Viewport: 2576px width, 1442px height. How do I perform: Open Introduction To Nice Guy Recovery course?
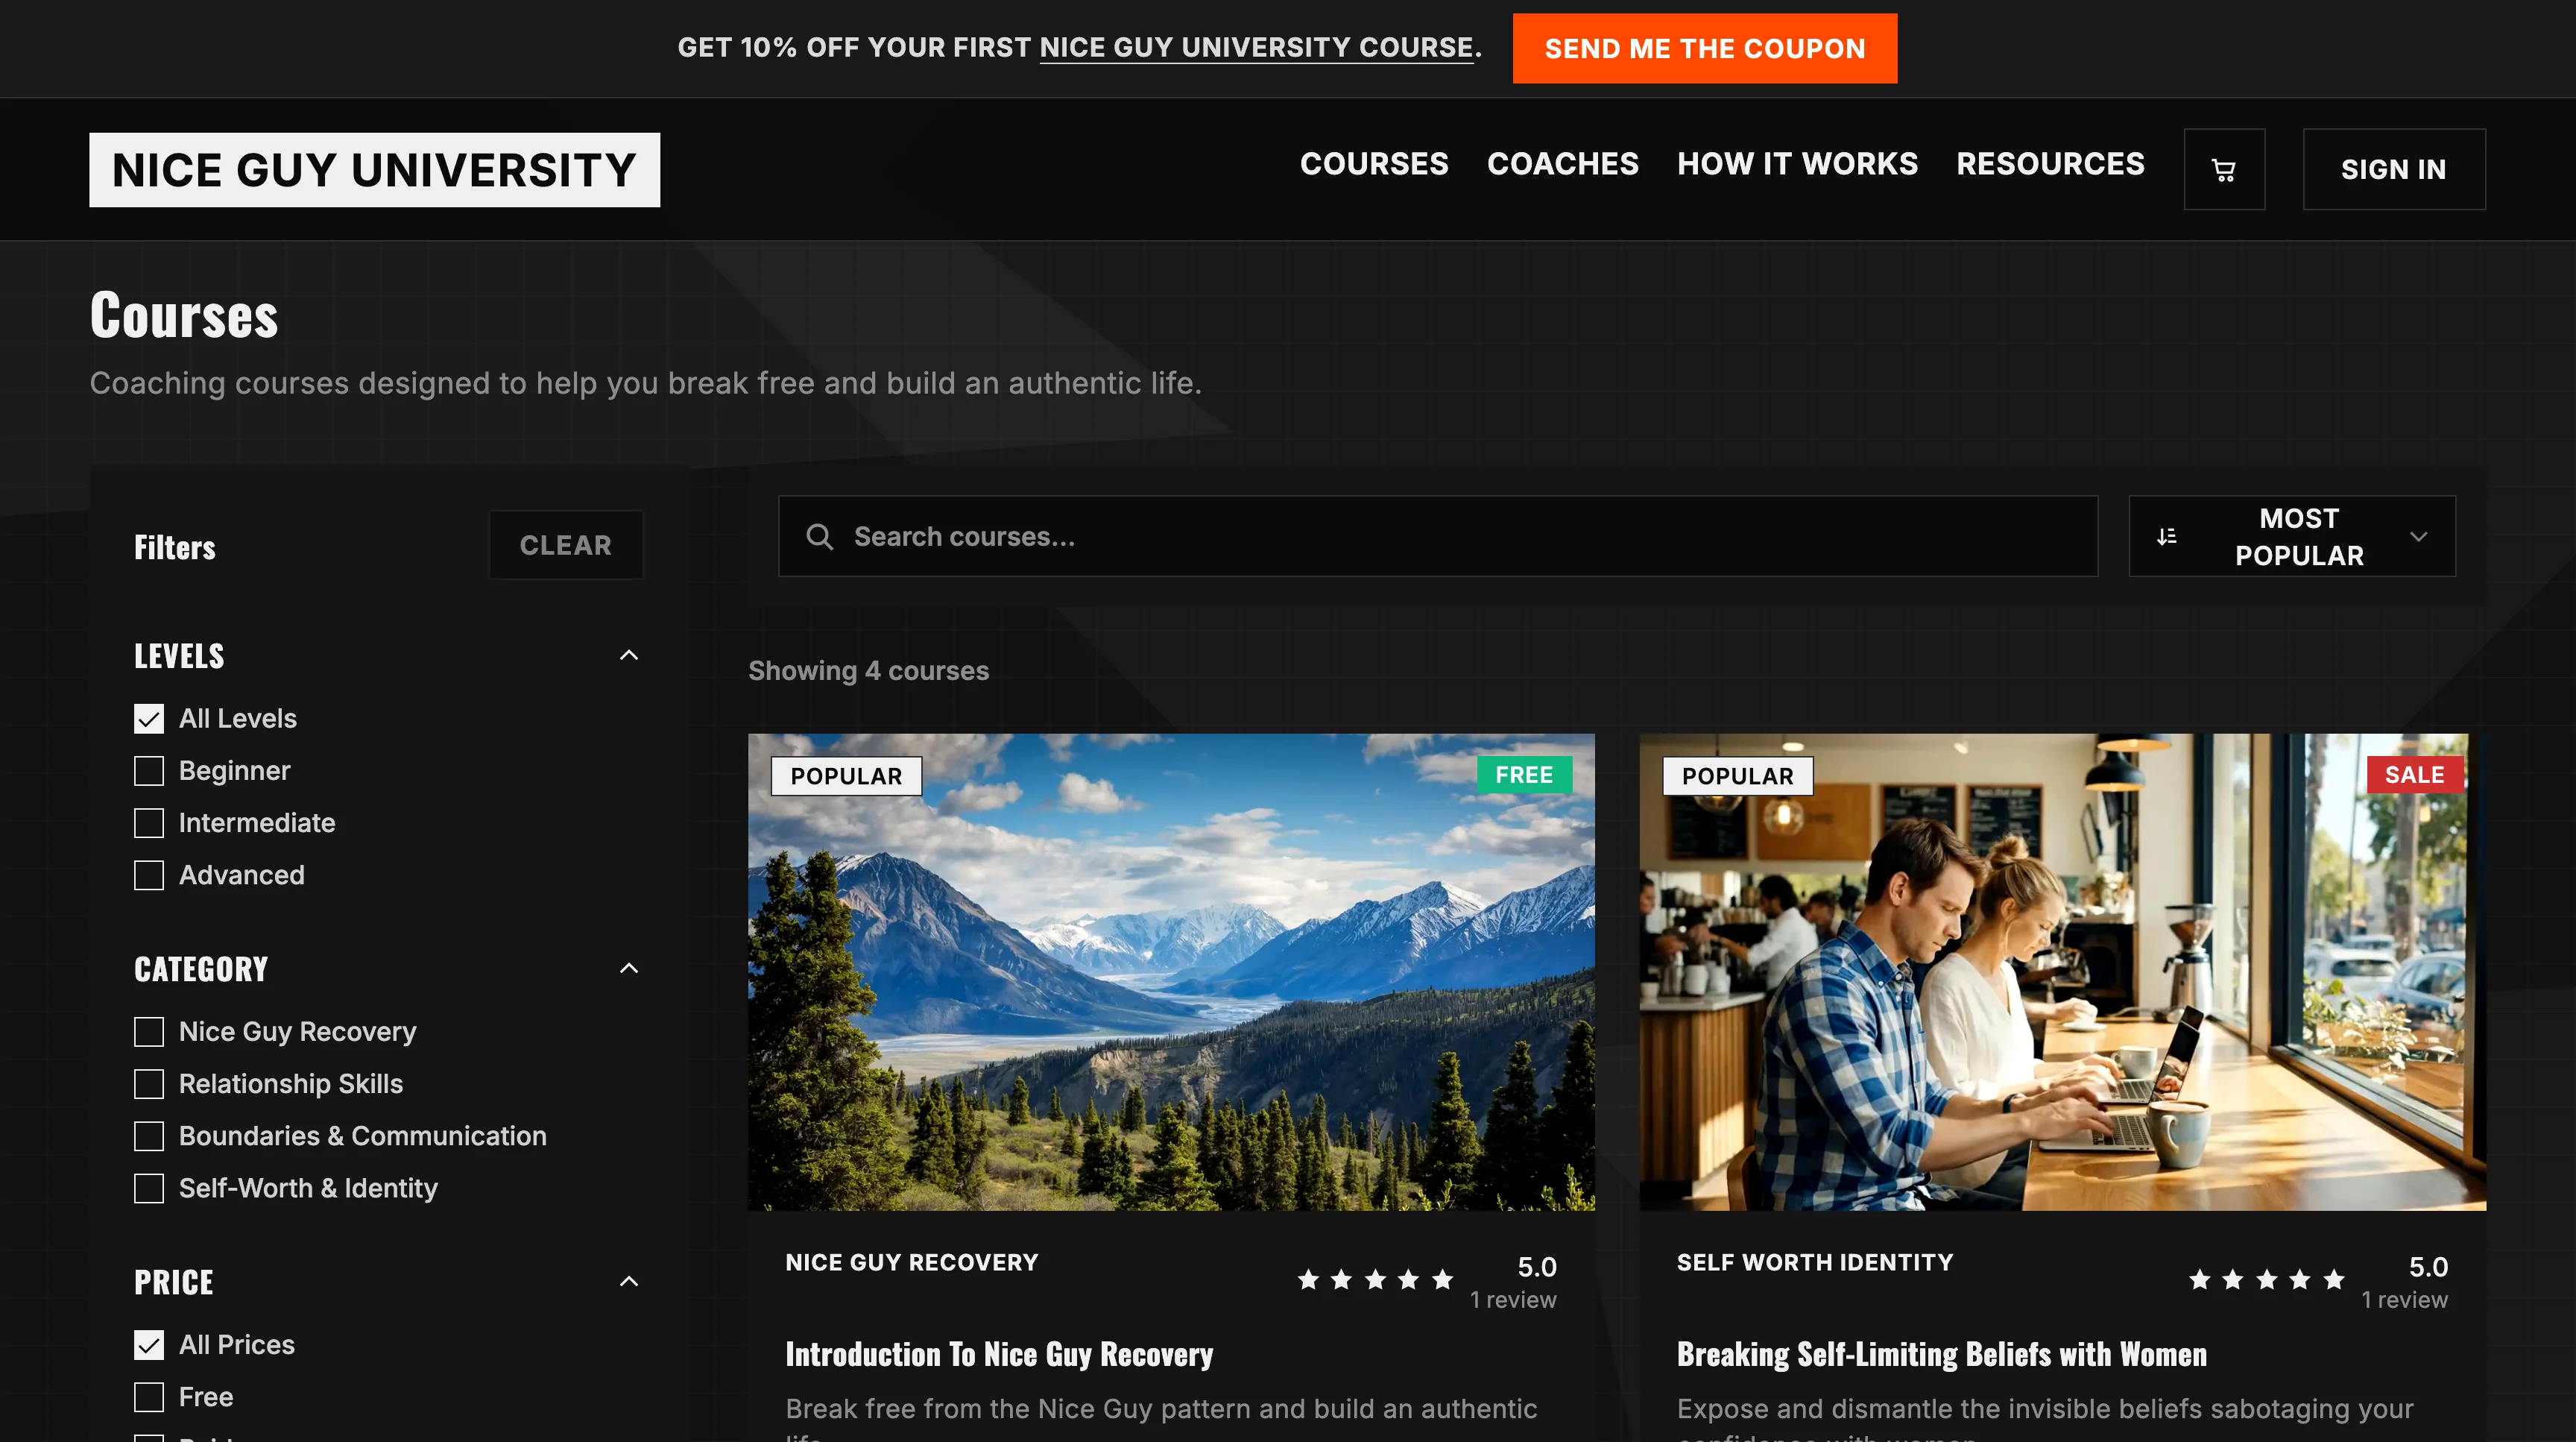pyautogui.click(x=999, y=1354)
